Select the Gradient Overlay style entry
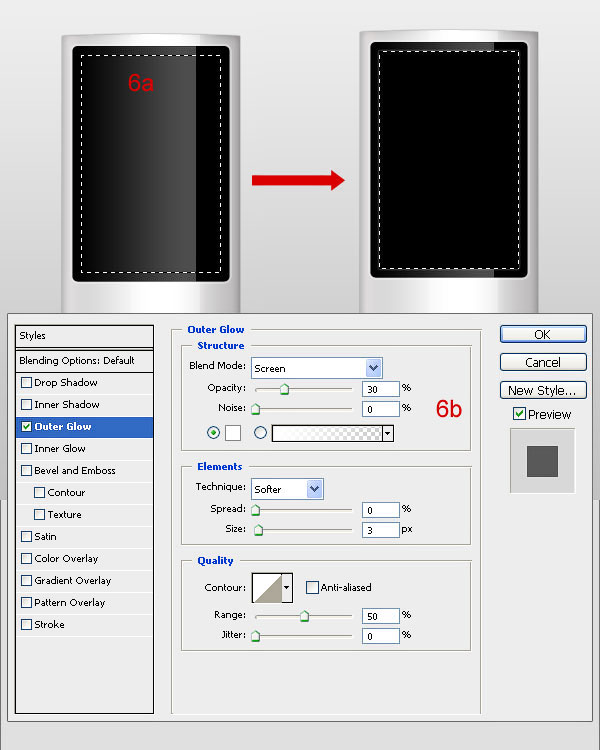The width and height of the screenshot is (600, 750). pyautogui.click(x=72, y=581)
